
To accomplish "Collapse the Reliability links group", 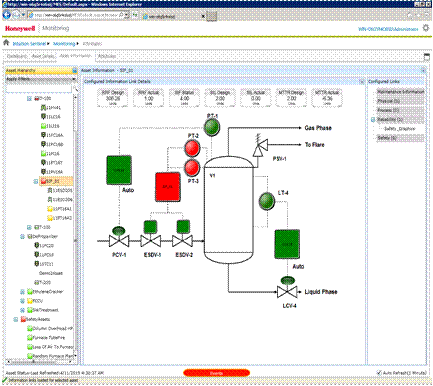I will click(373, 119).
